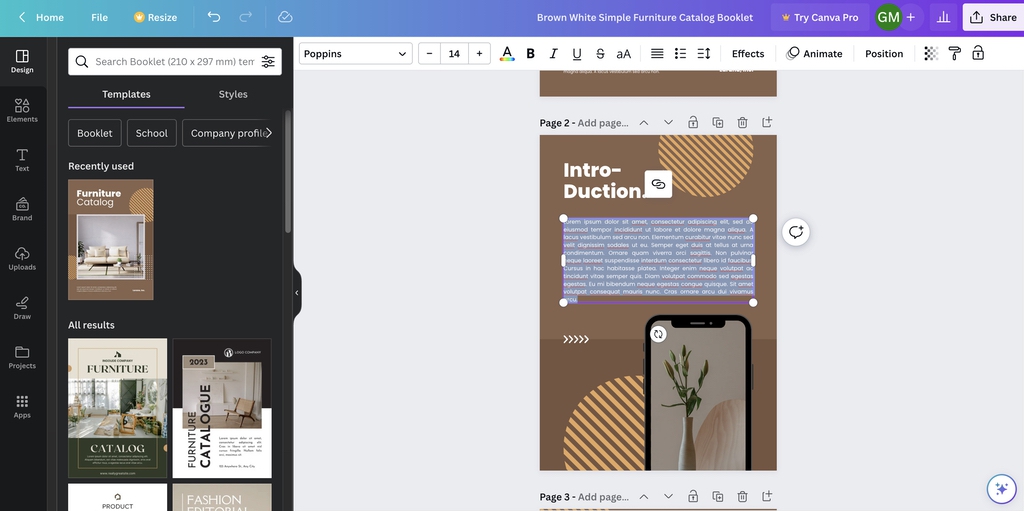Open letter and line spacing options
The image size is (1024, 511).
704,54
